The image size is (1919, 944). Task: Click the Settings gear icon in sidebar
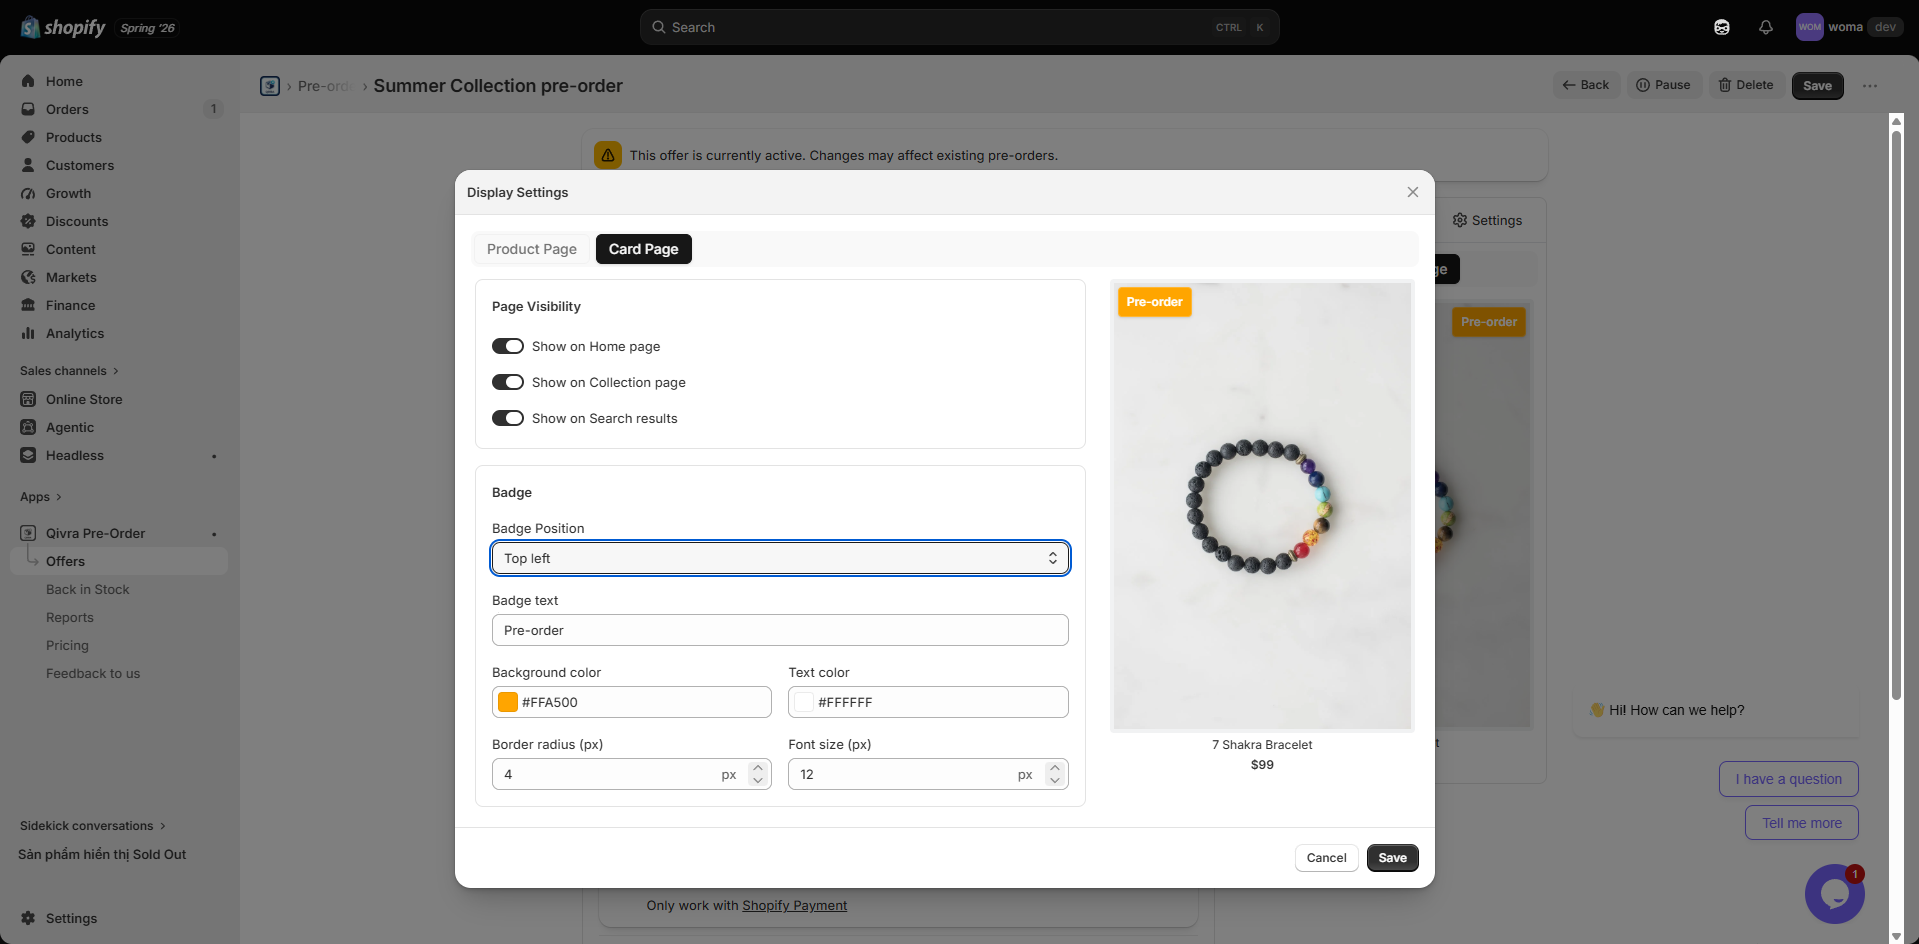pyautogui.click(x=28, y=918)
